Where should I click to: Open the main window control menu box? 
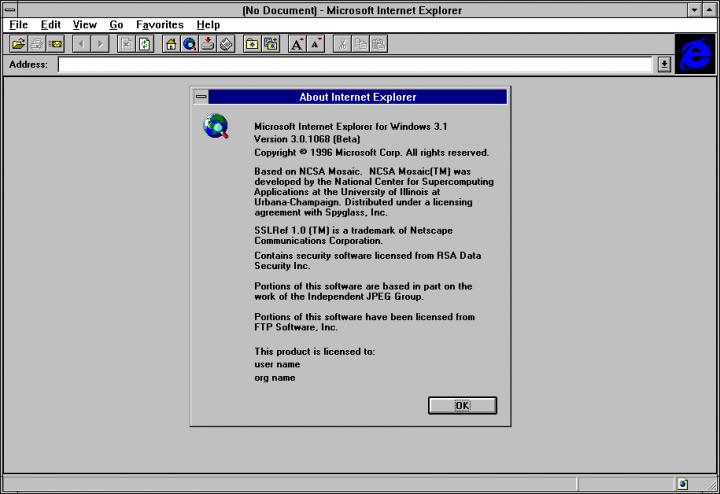(10, 9)
